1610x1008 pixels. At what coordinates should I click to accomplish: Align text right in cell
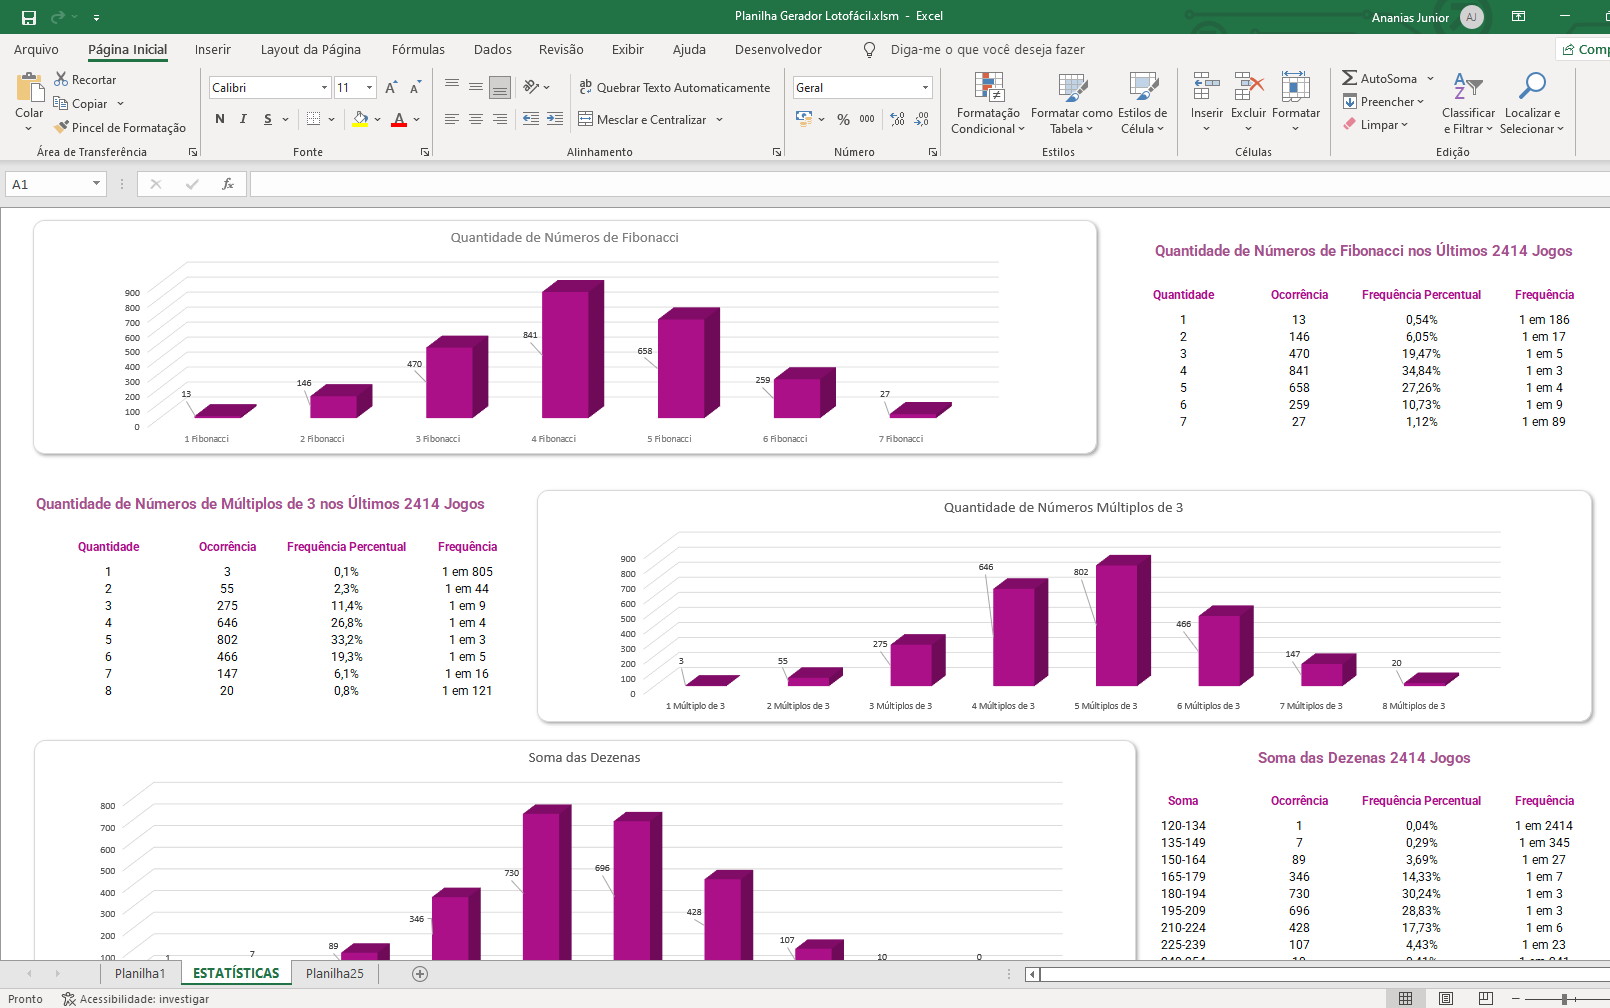(x=500, y=119)
